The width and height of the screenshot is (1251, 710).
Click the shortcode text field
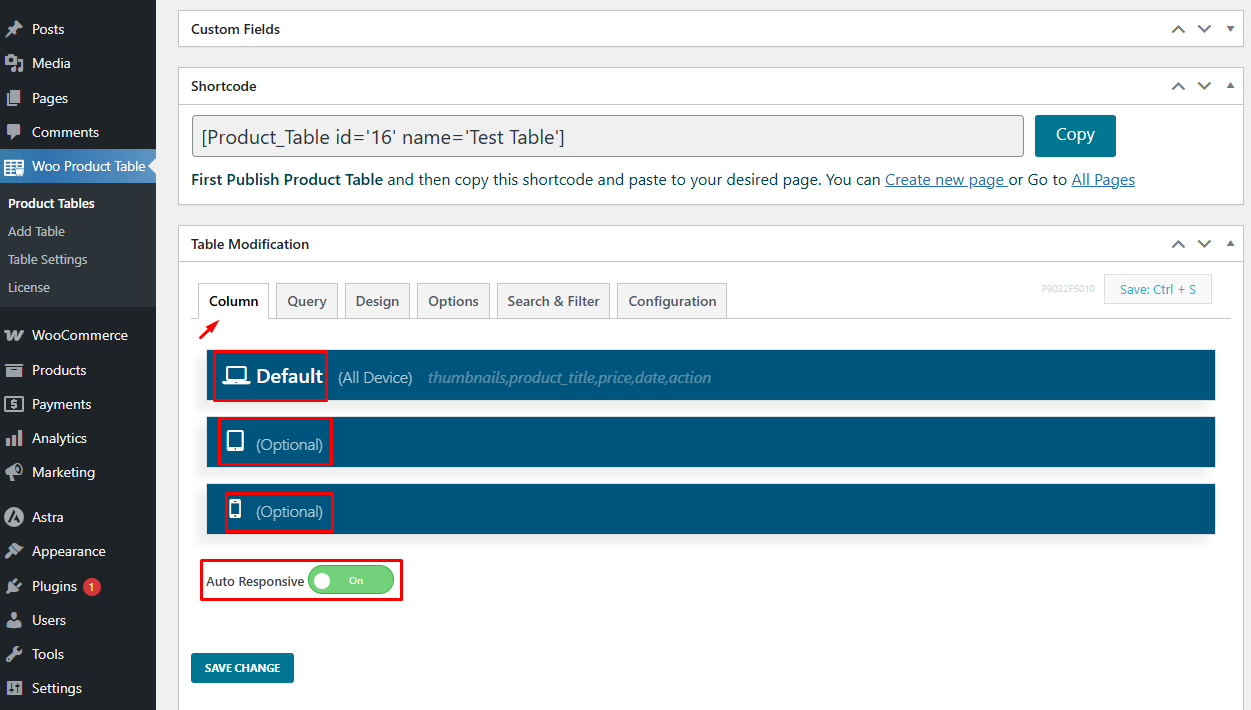coord(608,136)
